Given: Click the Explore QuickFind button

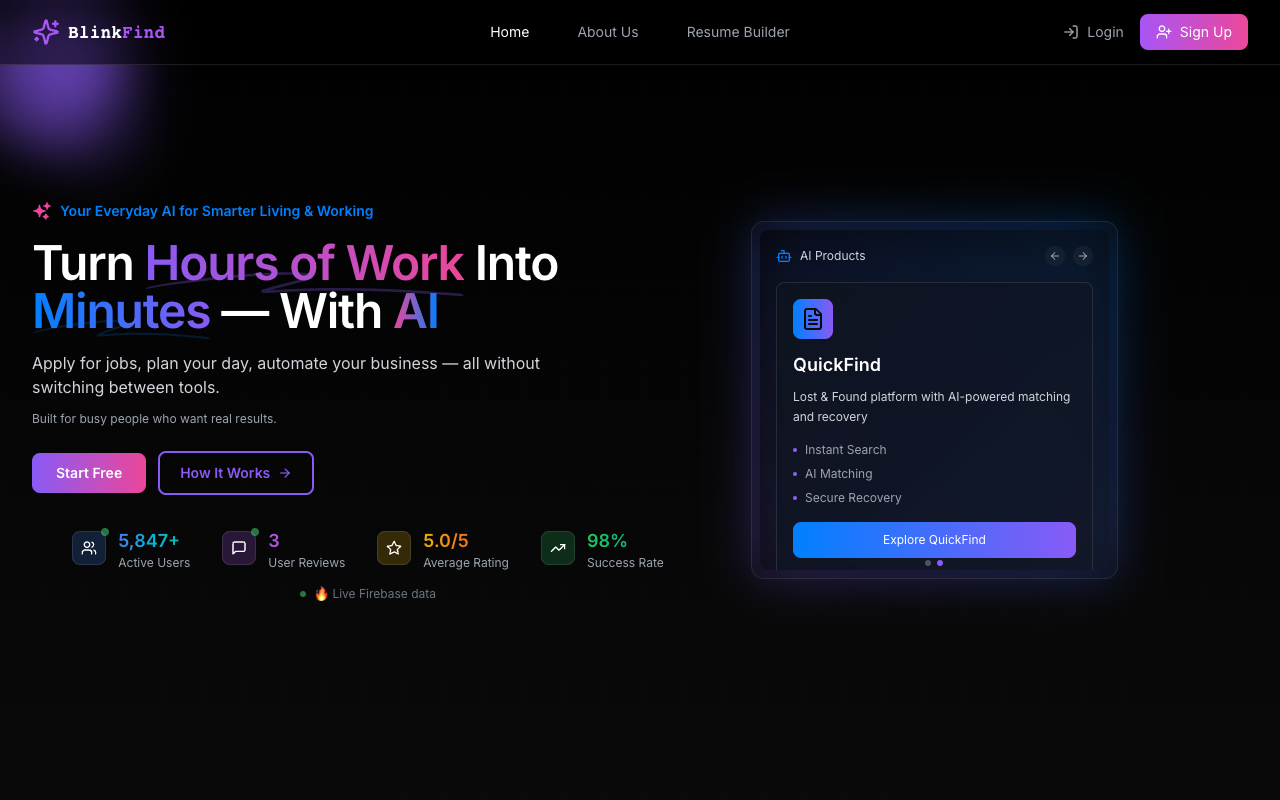Looking at the screenshot, I should pyautogui.click(x=934, y=539).
